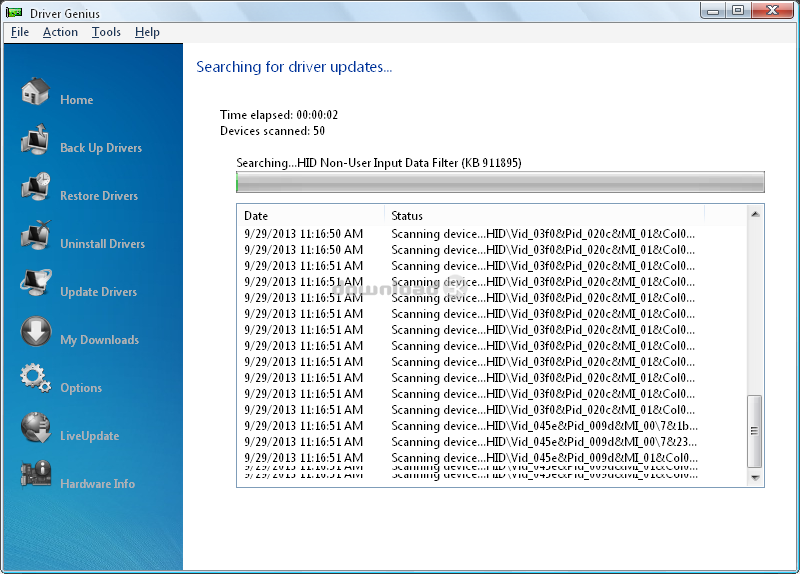Maximize the Driver Genius window
The height and width of the screenshot is (574, 800).
pos(738,11)
